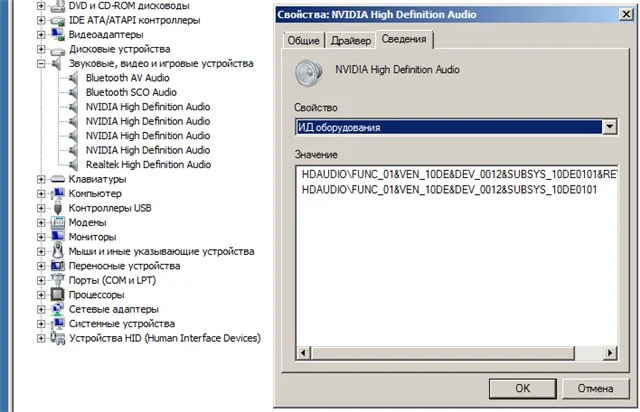Select the Bluetooth SCO Audio label

[x=131, y=93]
